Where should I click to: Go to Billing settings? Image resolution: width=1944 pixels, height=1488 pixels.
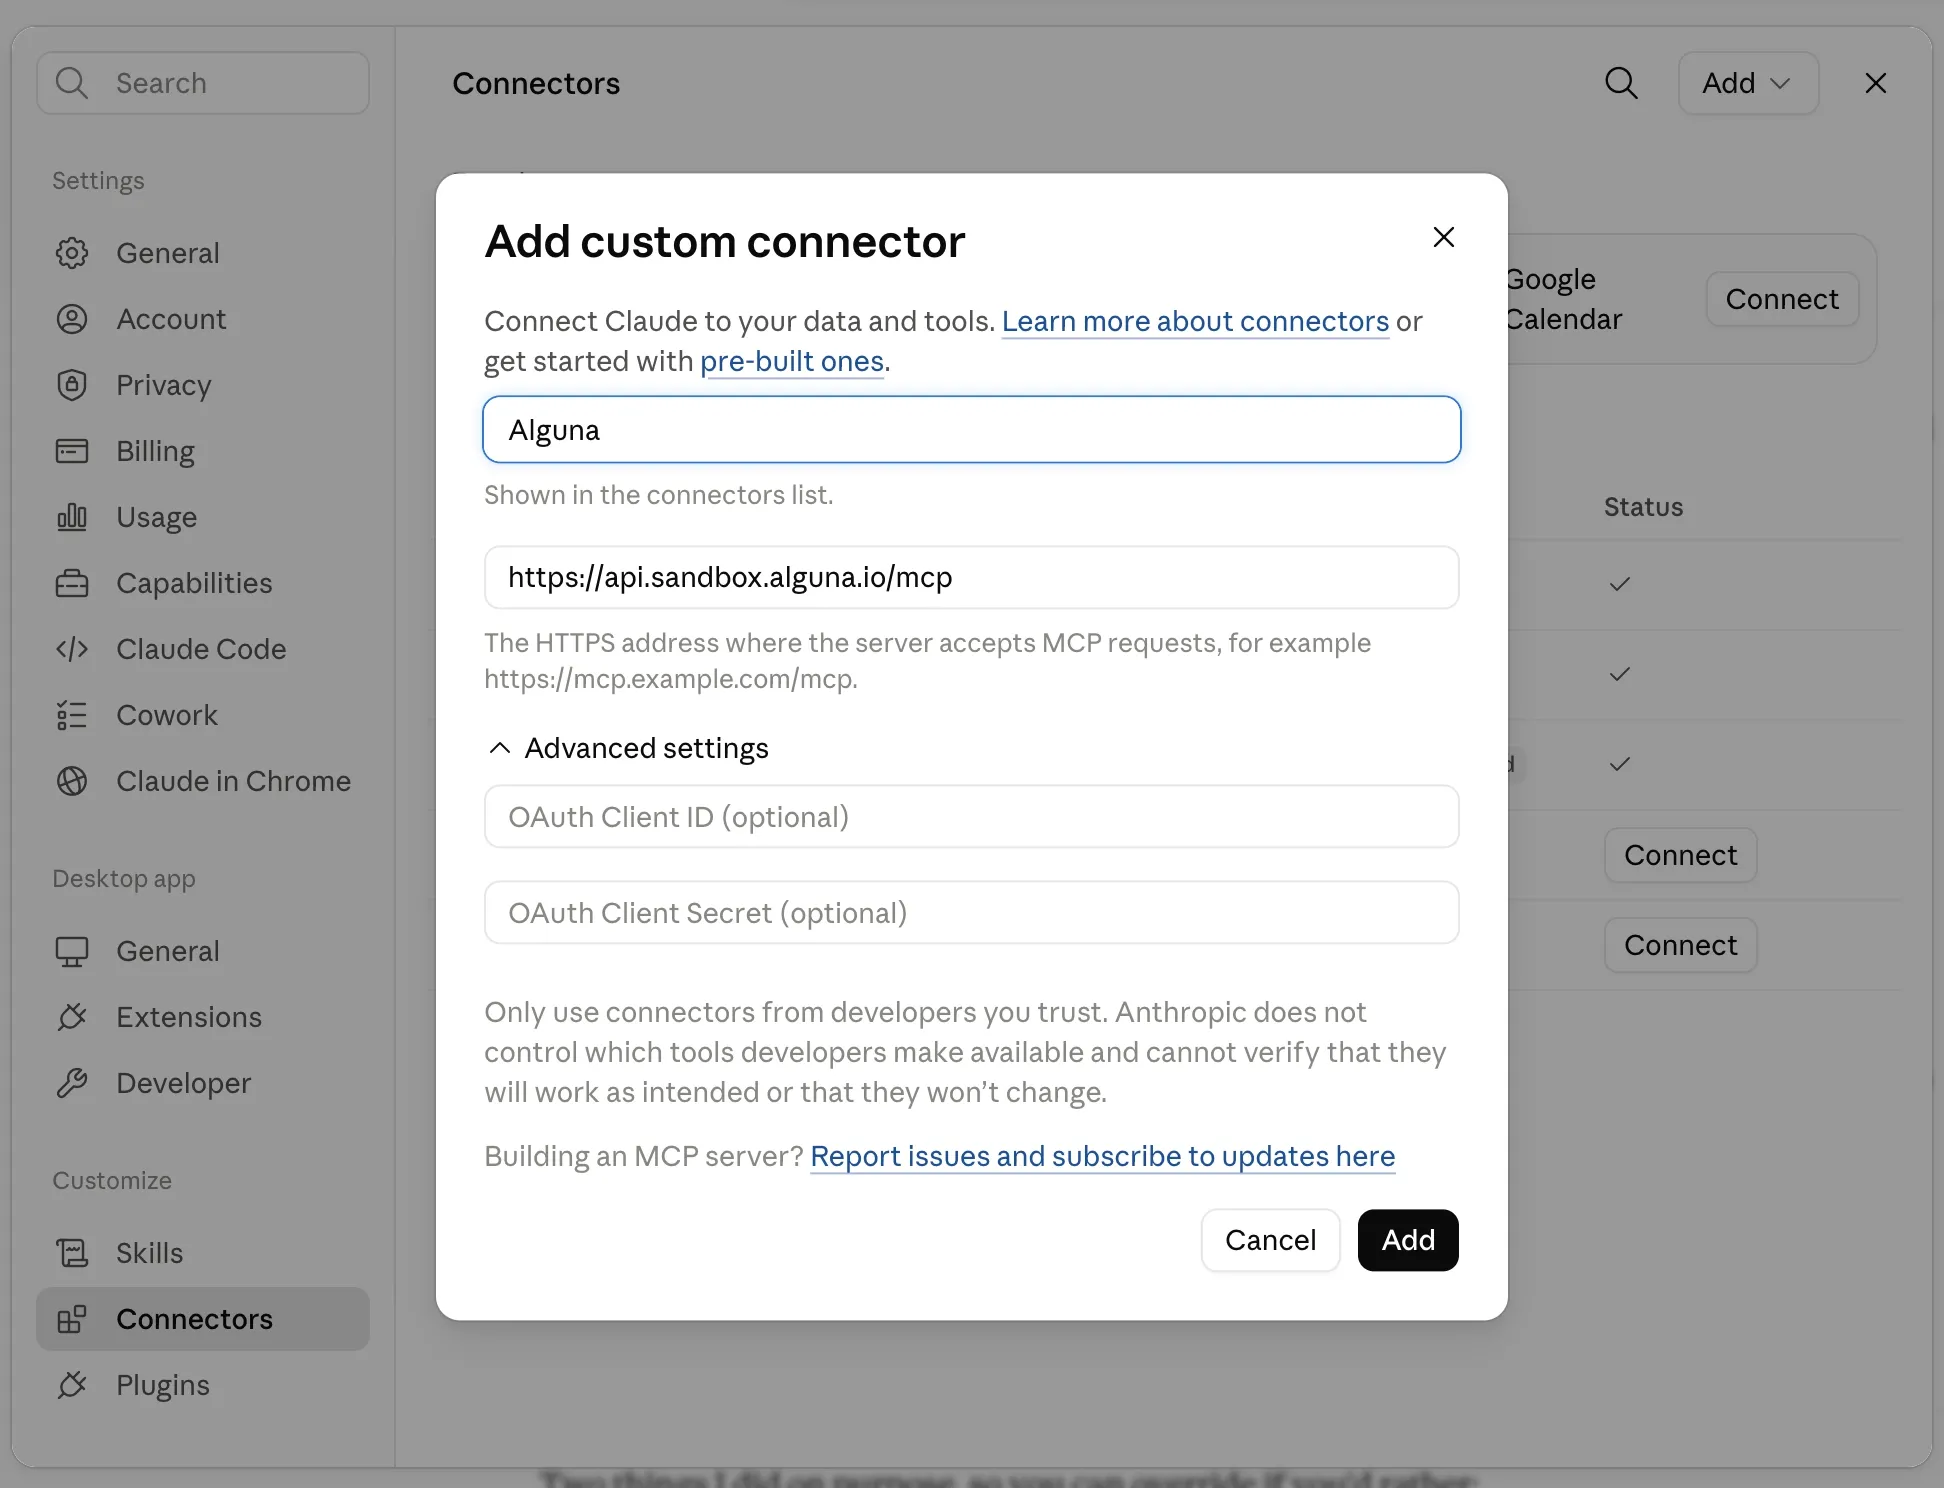203,451
